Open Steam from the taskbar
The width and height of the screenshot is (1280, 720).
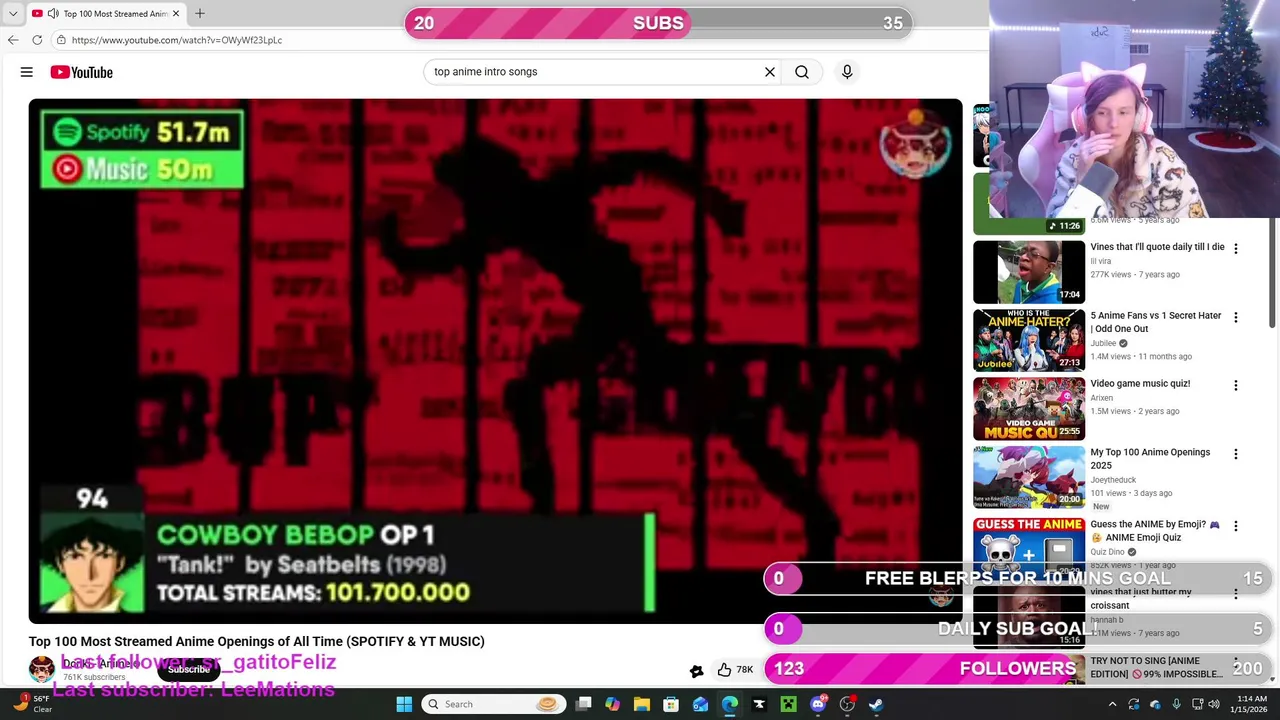(876, 704)
